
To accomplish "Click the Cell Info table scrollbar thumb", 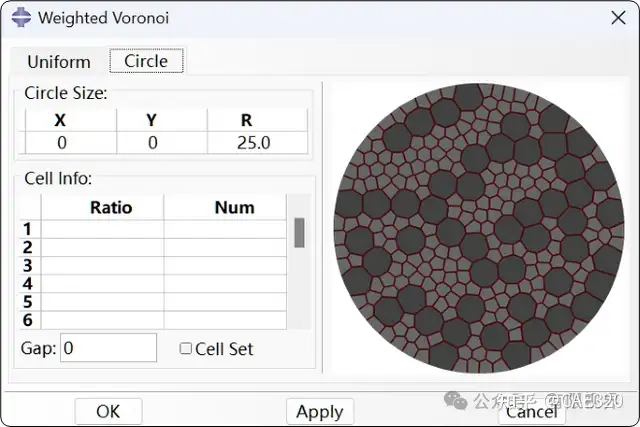I will pos(299,233).
